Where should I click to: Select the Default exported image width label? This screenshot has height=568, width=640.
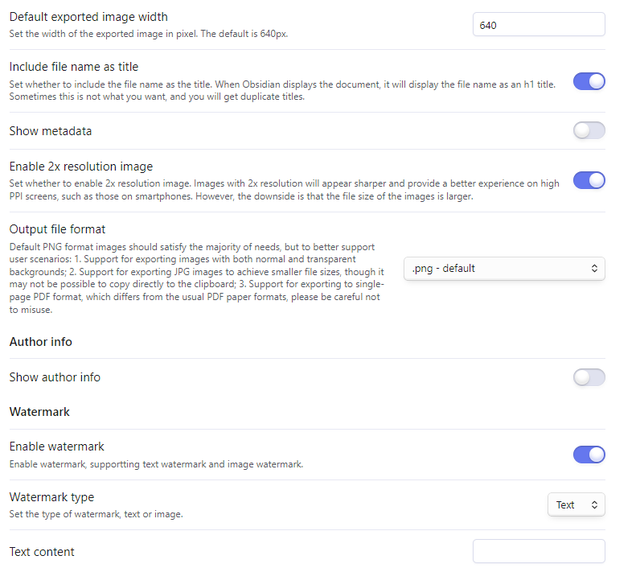89,17
